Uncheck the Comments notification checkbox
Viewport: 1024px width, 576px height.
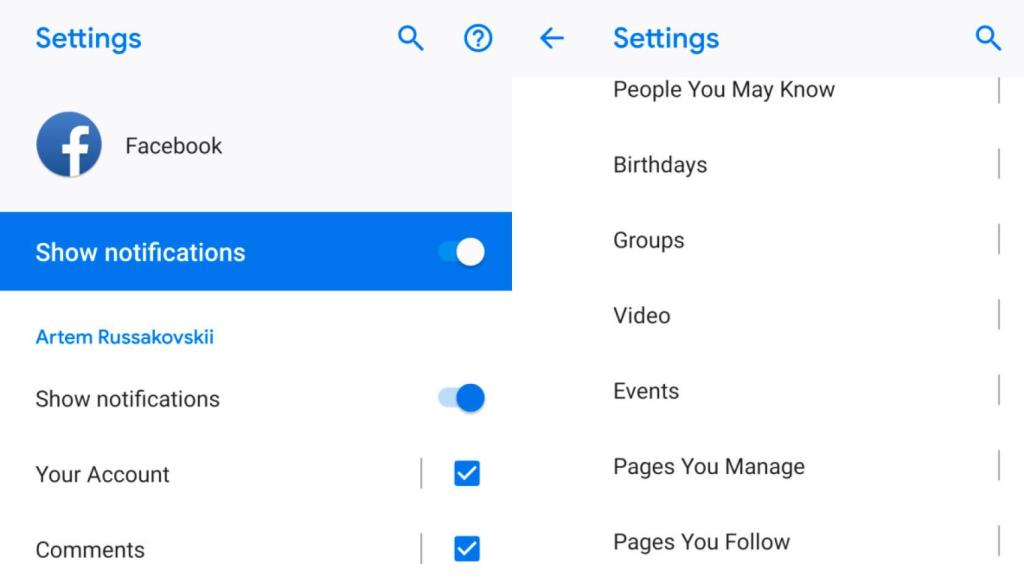click(x=467, y=548)
